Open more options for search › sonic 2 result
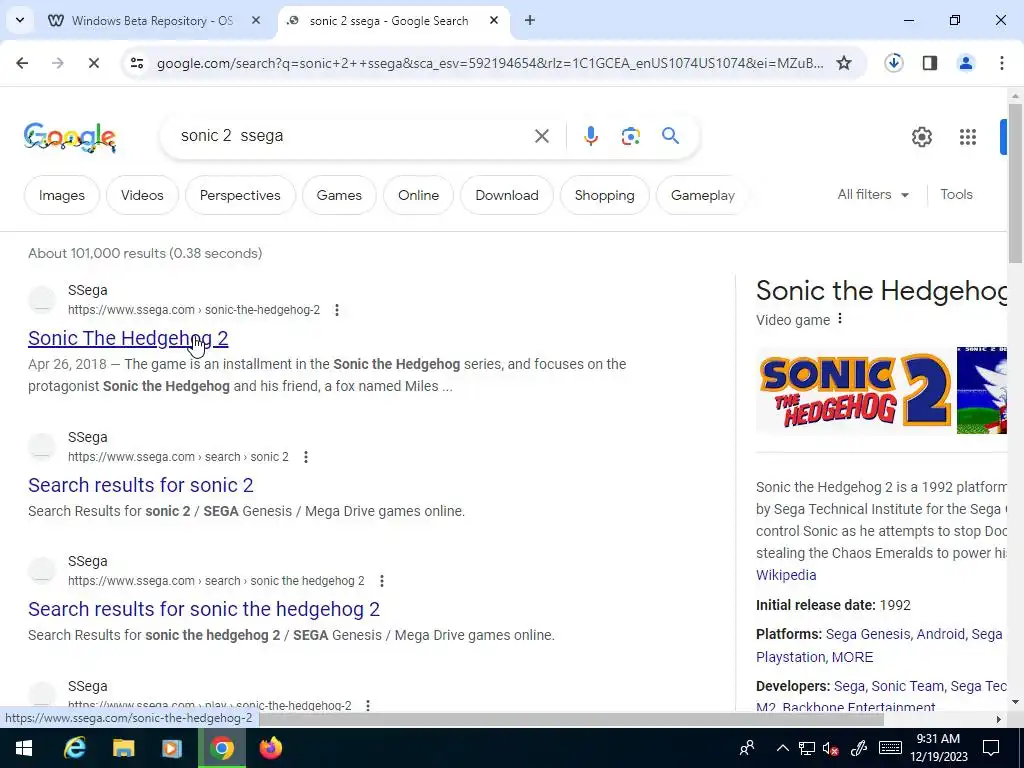 coord(306,457)
